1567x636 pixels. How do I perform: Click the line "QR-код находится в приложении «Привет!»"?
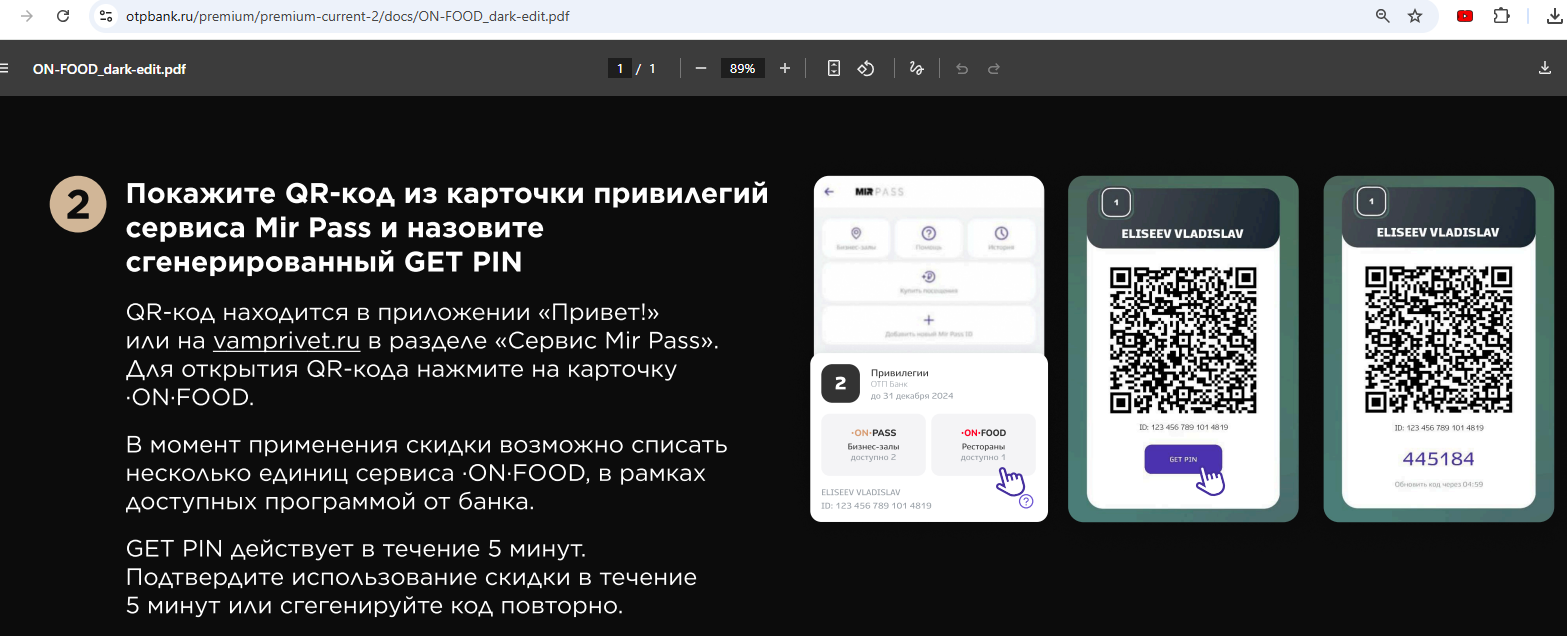pyautogui.click(x=393, y=311)
